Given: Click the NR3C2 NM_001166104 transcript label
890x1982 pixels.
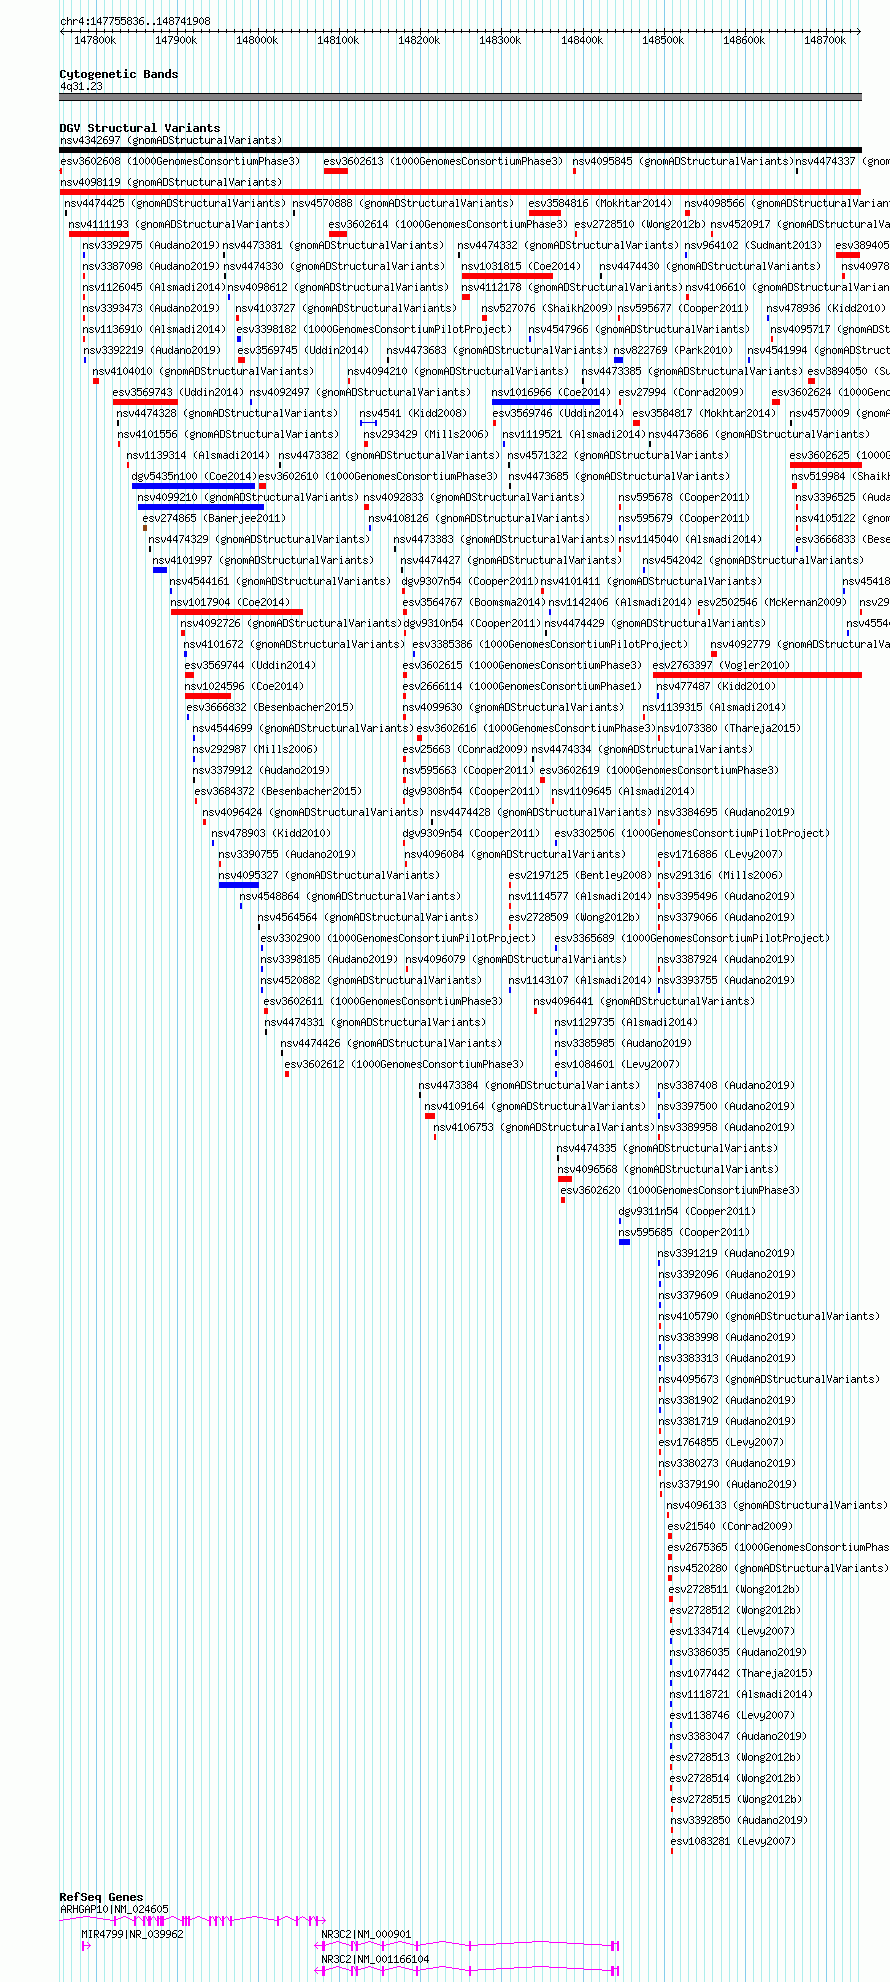Looking at the screenshot, I should coord(375,1959).
